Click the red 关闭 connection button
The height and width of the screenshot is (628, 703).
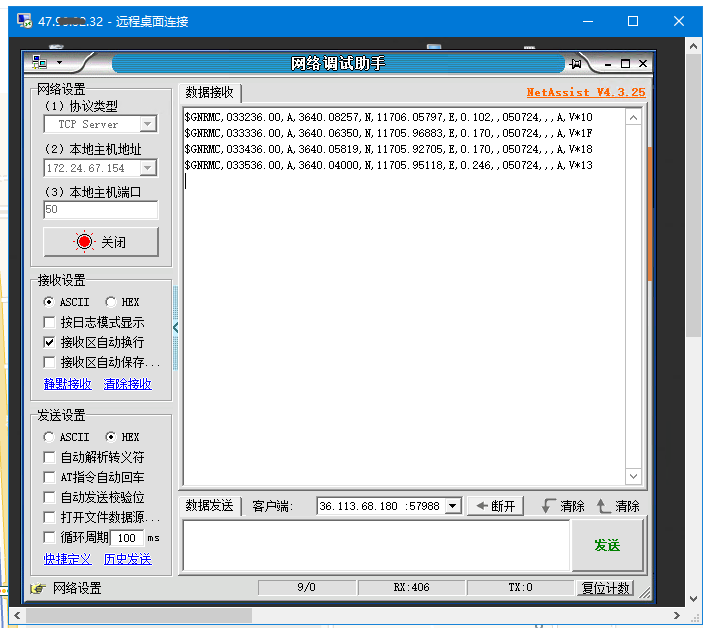point(100,242)
